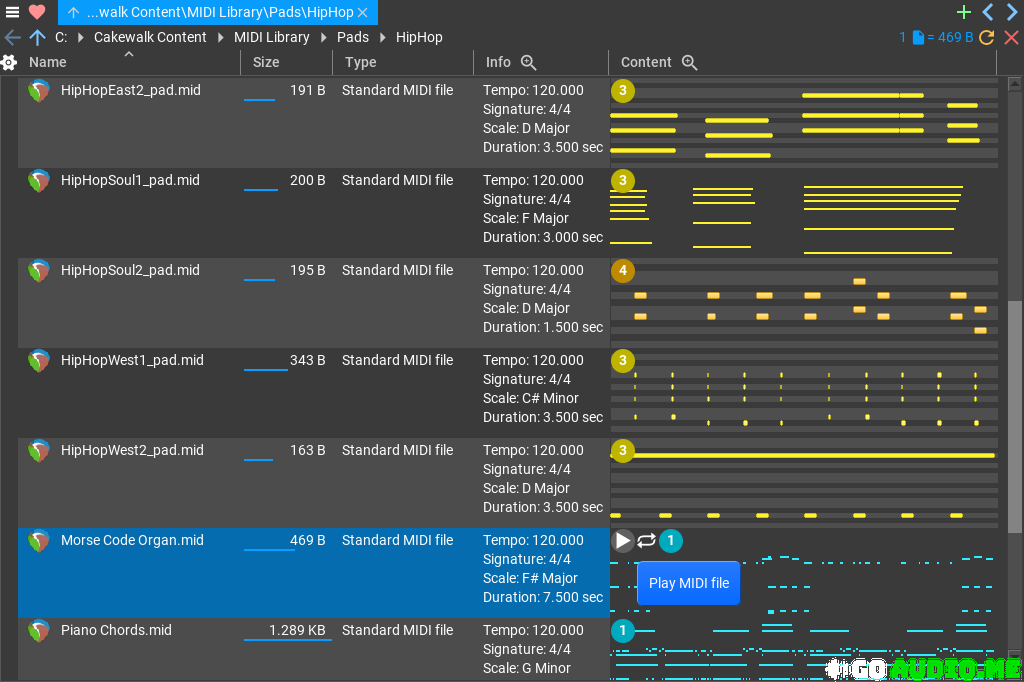Click track badge 3 on HipHopWest2_pad
The image size is (1024, 682).
[622, 451]
